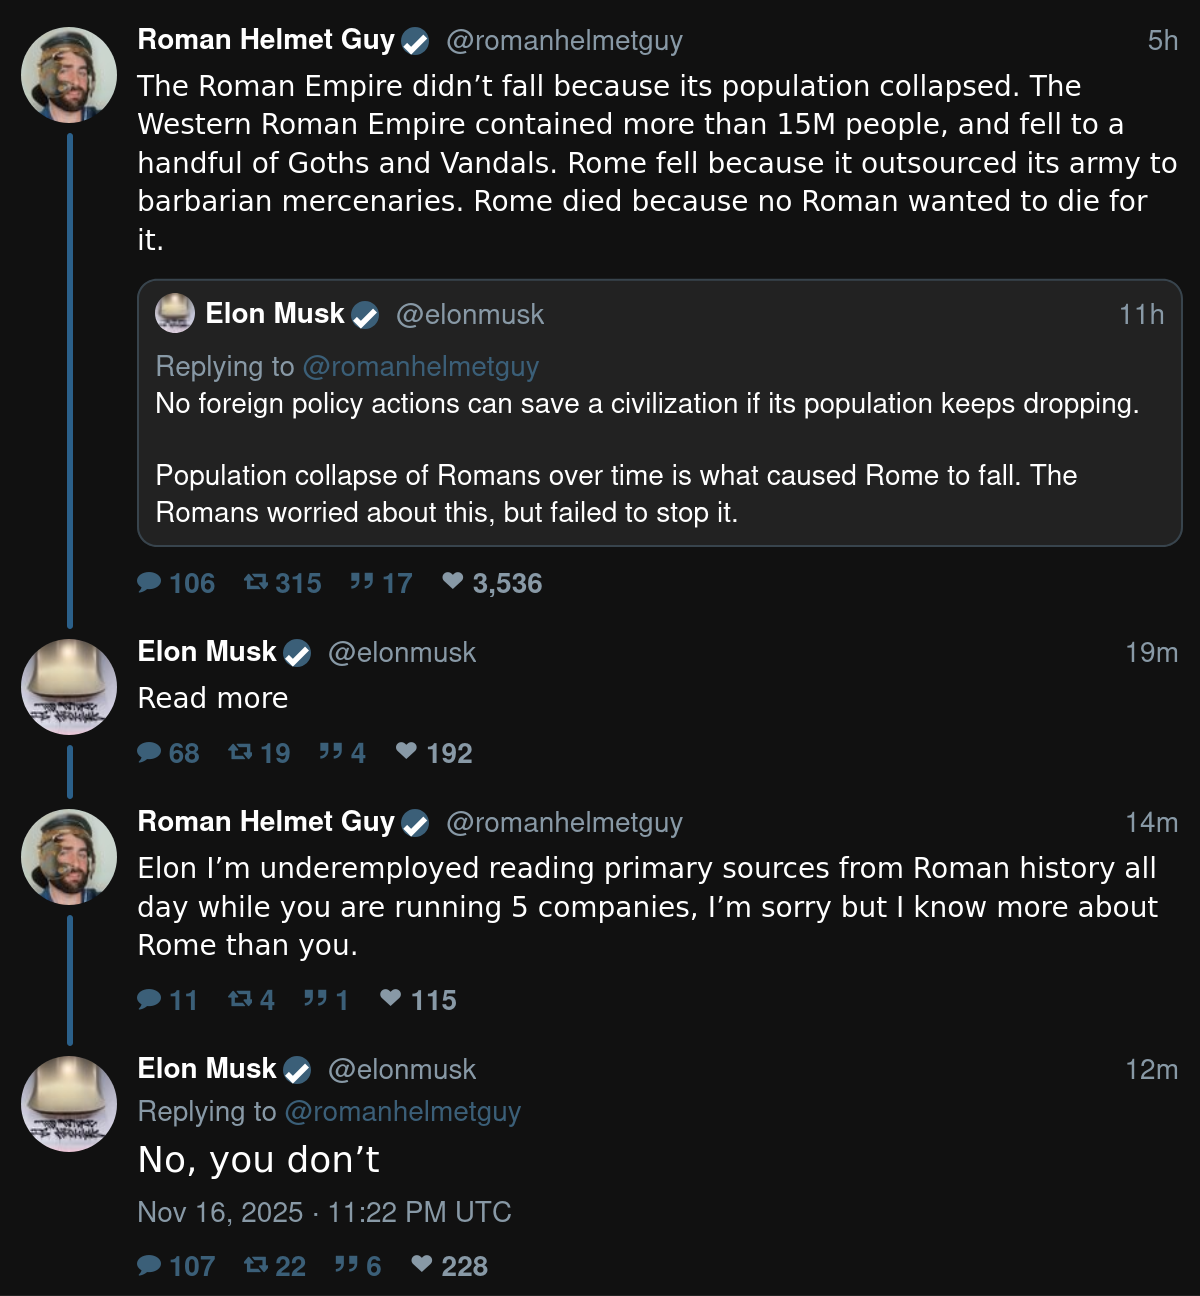Like Elon's "Read more" reply

[x=406, y=751]
